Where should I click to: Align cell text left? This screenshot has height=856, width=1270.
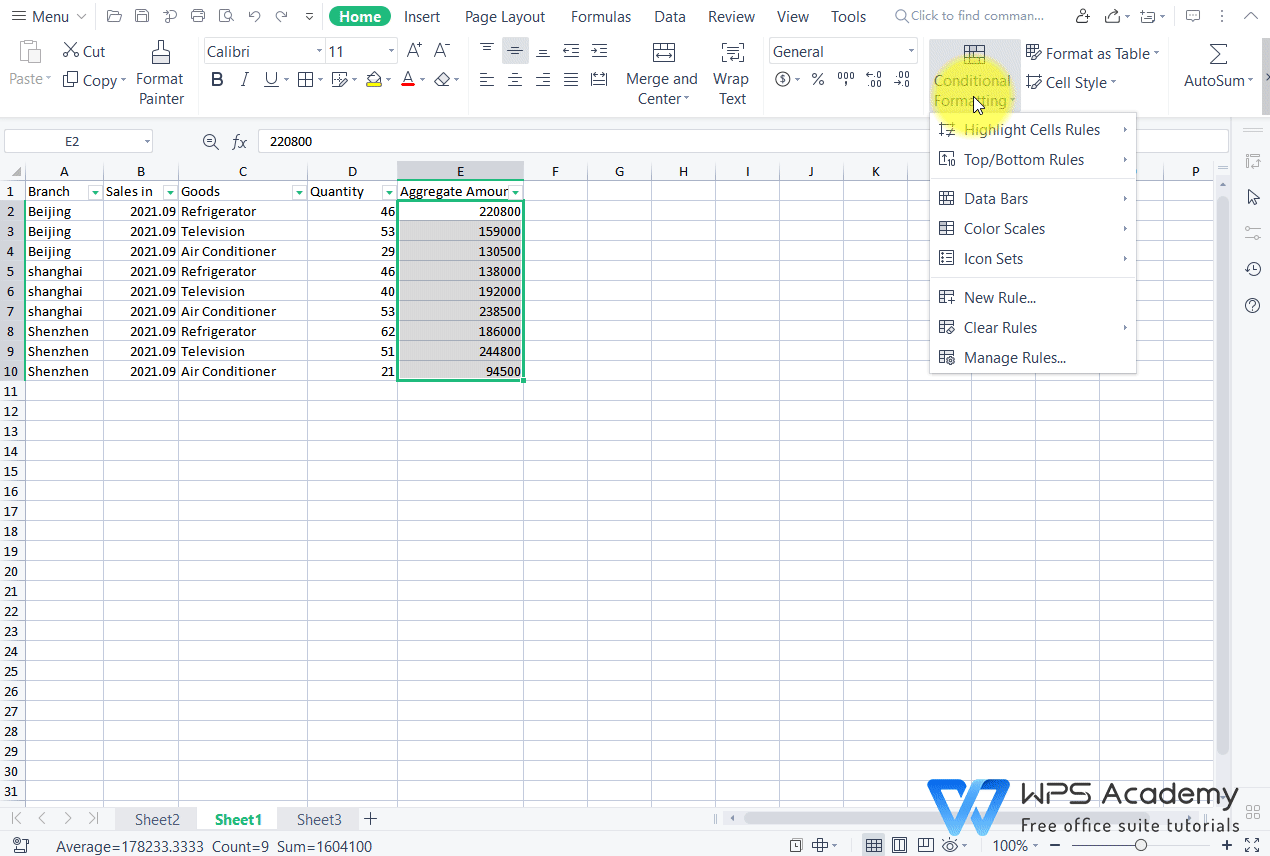487,80
